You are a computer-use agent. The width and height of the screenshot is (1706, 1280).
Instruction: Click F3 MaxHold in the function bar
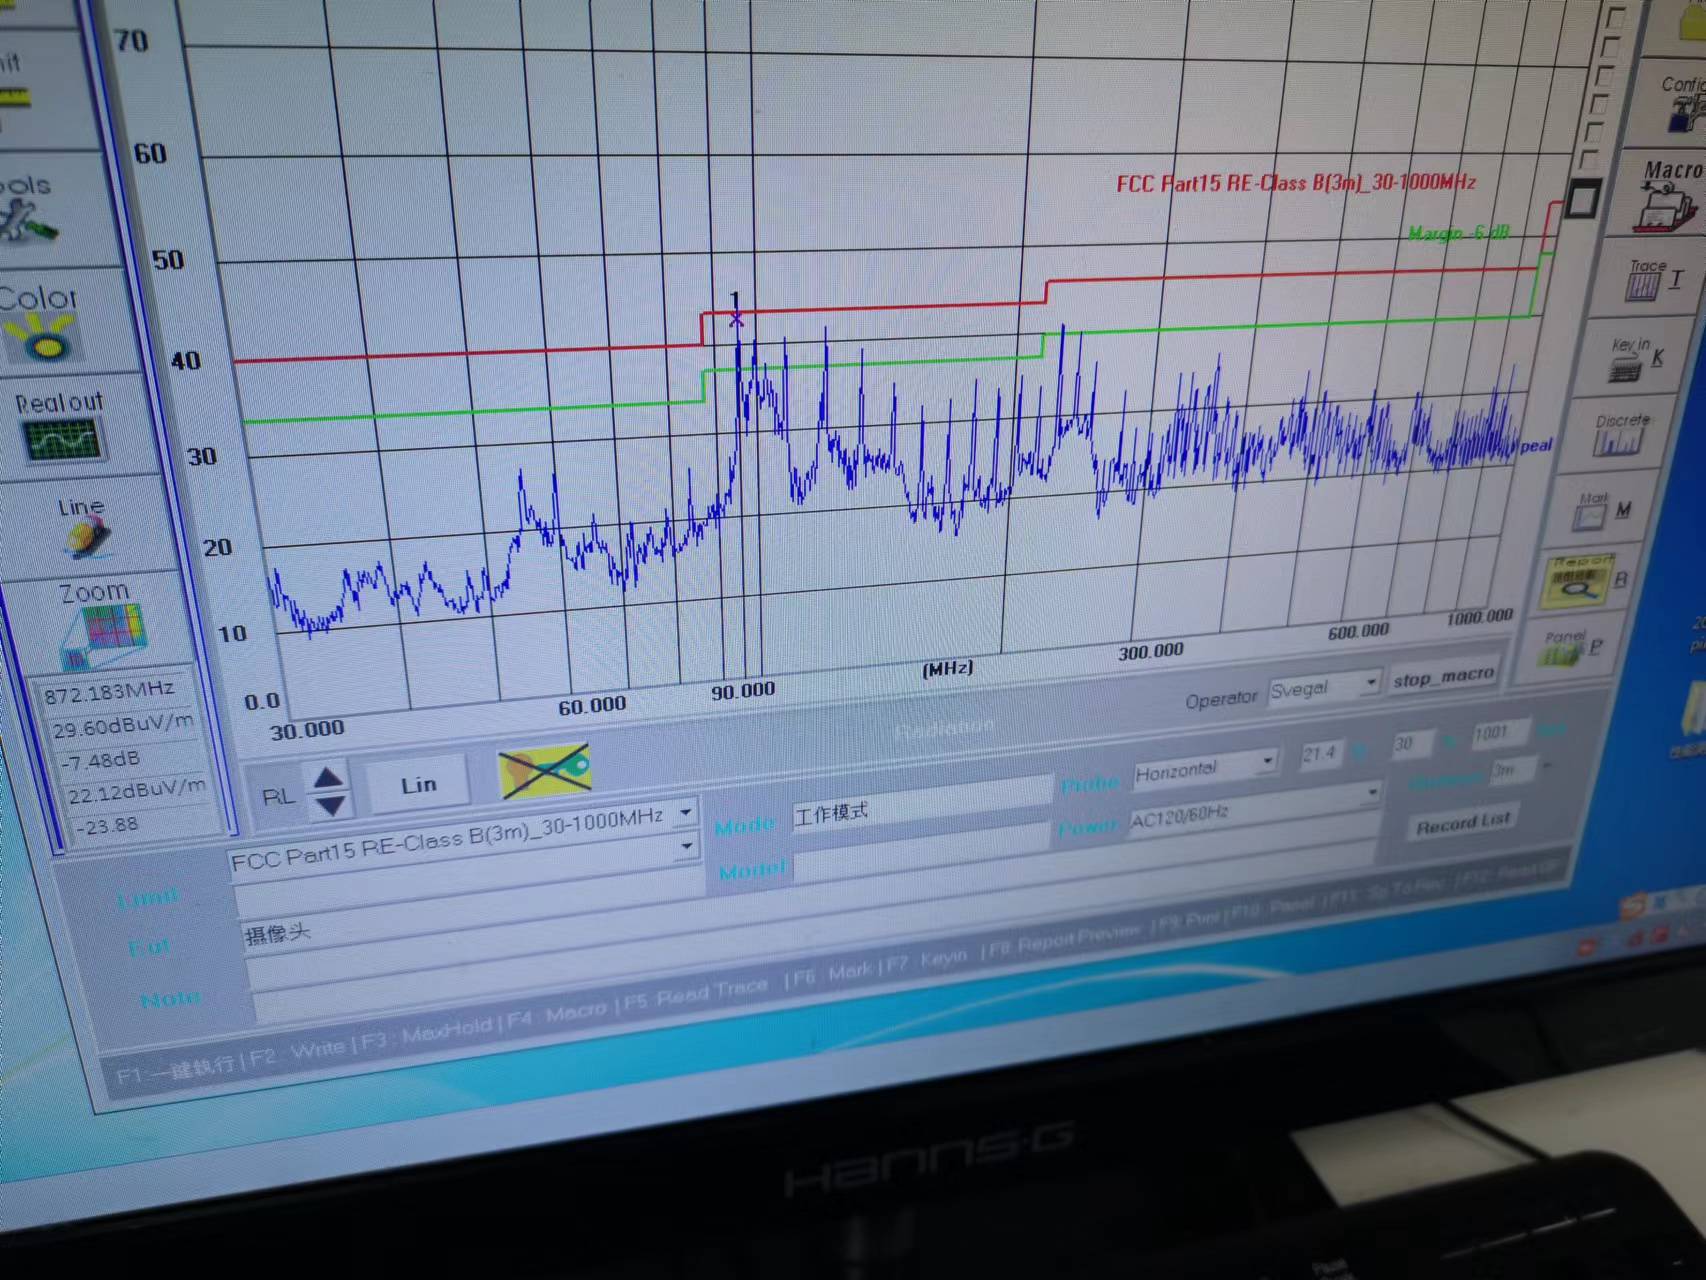pyautogui.click(x=427, y=1032)
